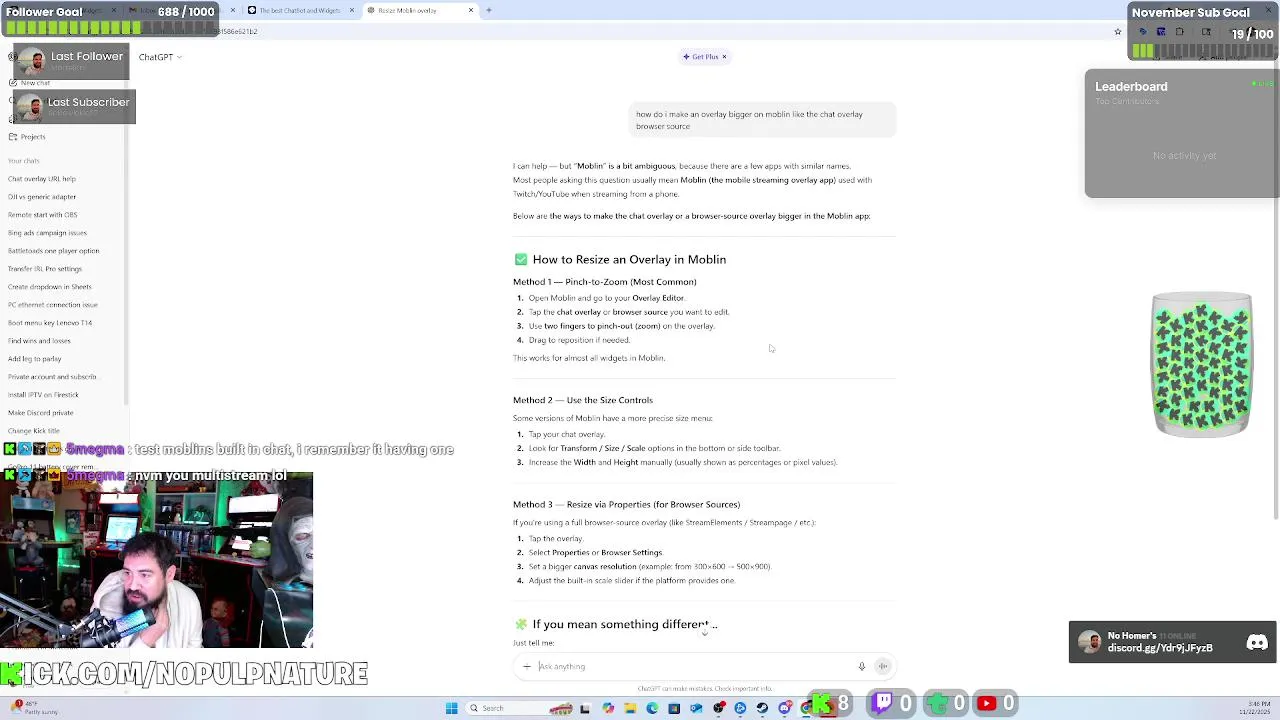Open the 'Remote start with OBS' chat
Screen dimensions: 1280x720
pos(42,215)
